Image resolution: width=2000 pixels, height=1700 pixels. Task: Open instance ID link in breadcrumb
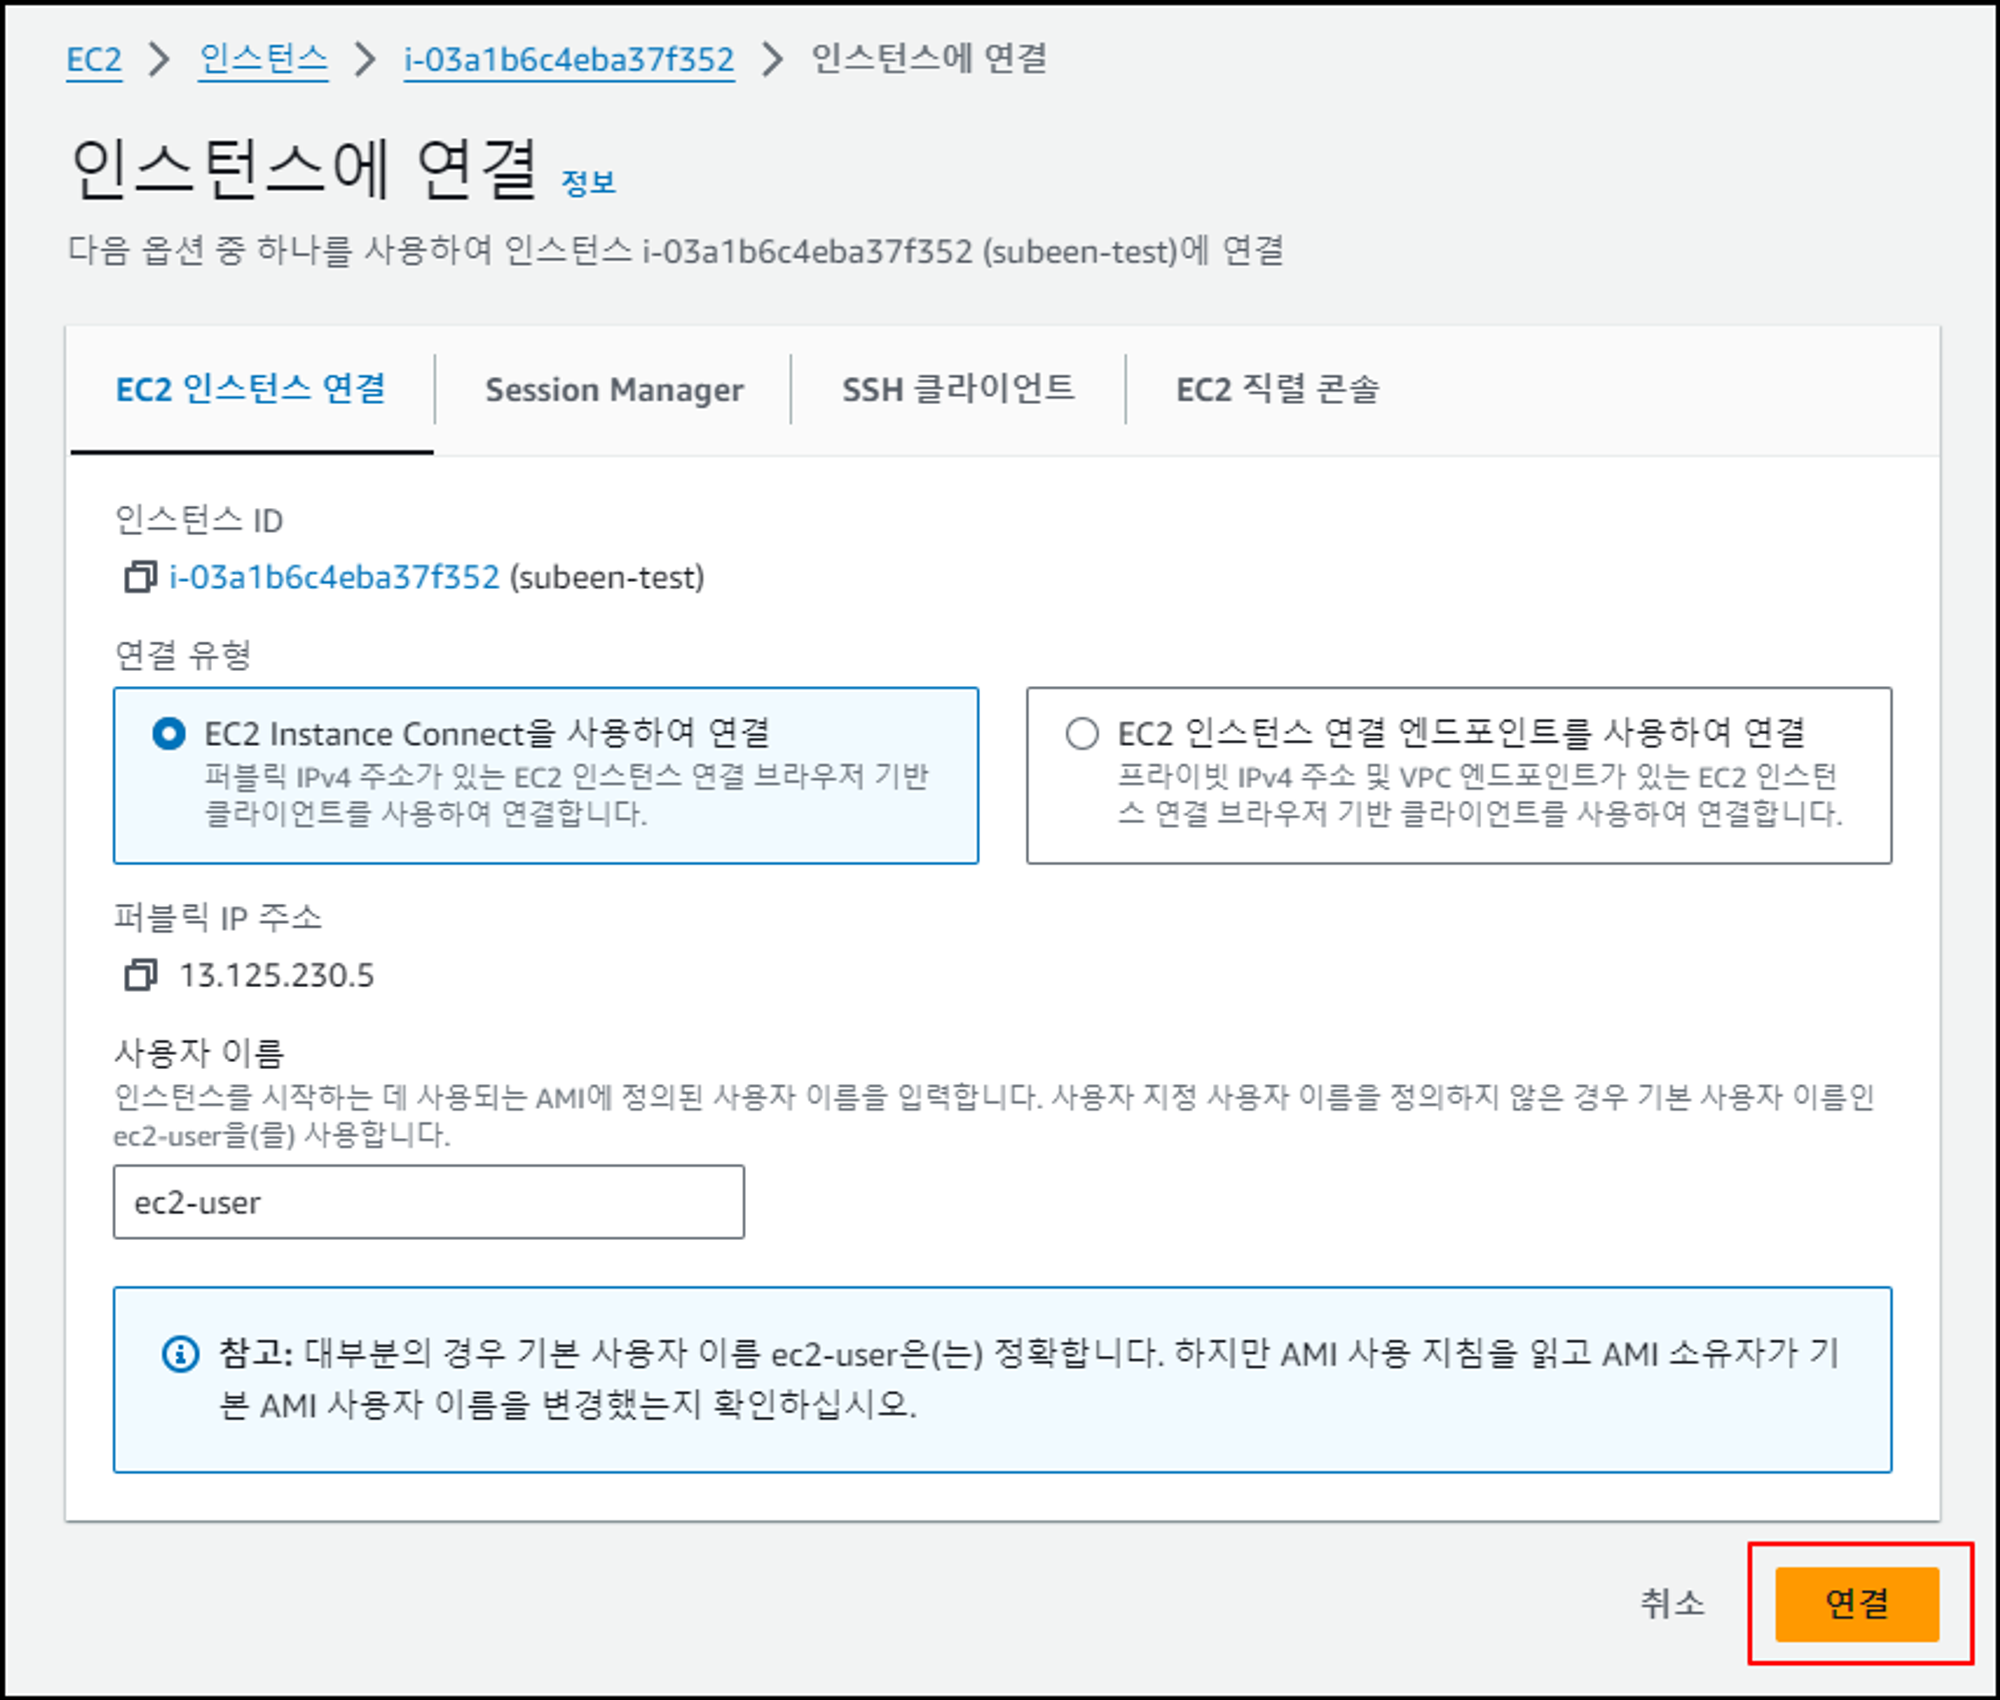tap(569, 60)
